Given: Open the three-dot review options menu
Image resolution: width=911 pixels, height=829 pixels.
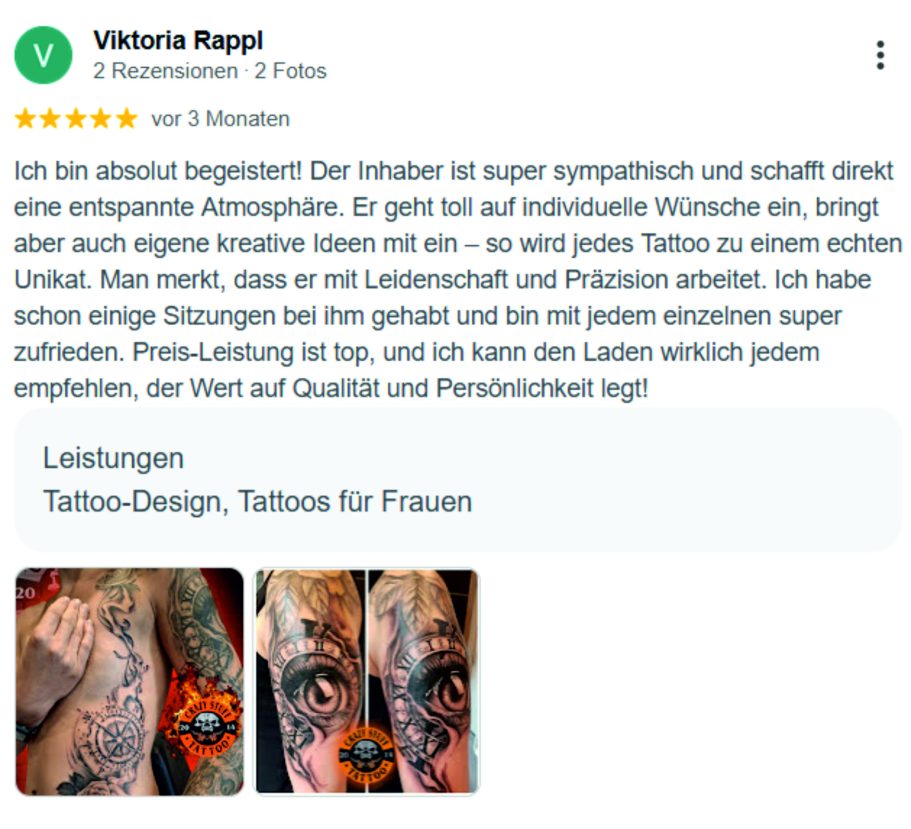Looking at the screenshot, I should click(x=880, y=55).
